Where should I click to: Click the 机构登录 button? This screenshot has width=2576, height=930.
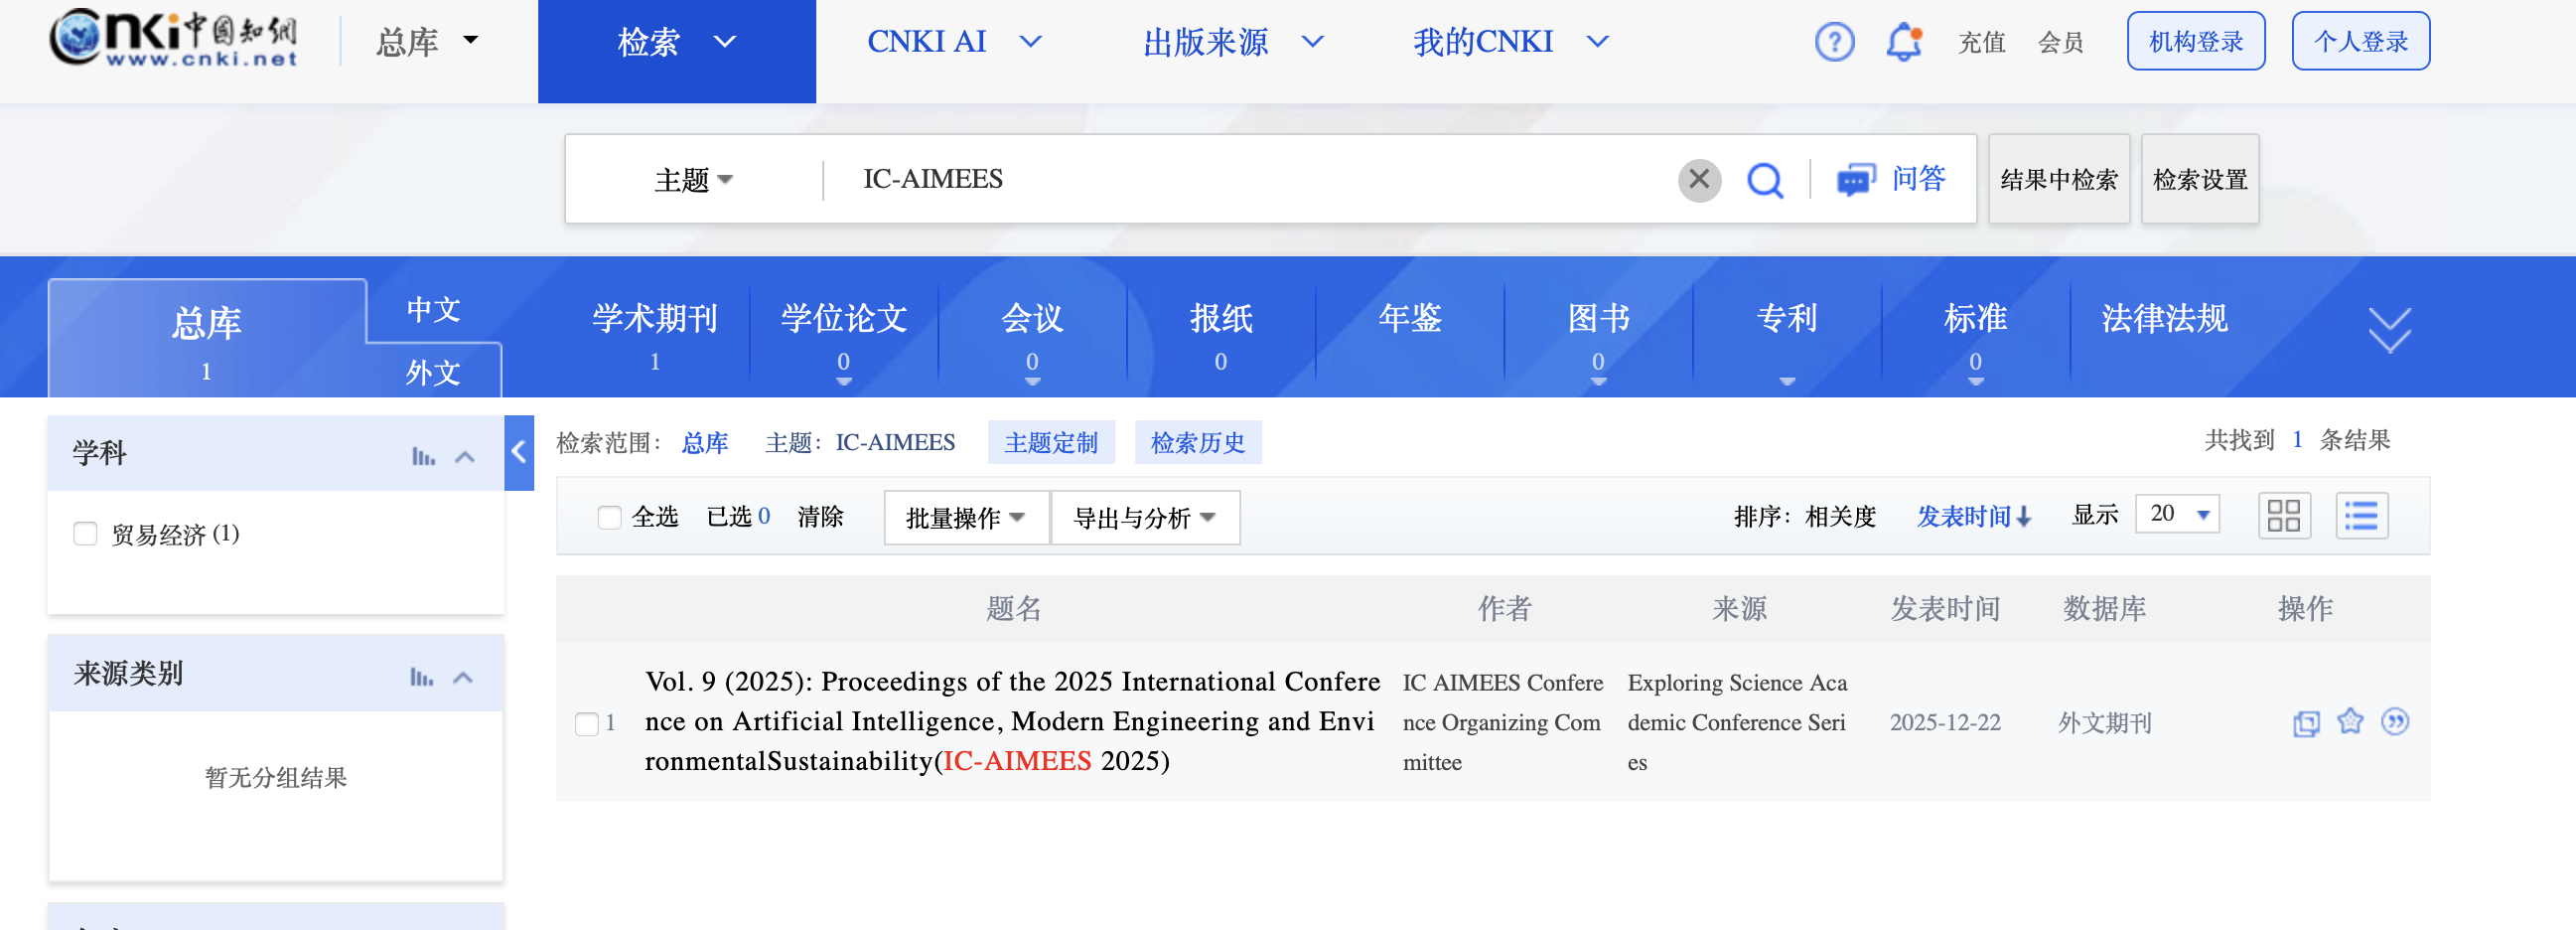pos(2195,42)
